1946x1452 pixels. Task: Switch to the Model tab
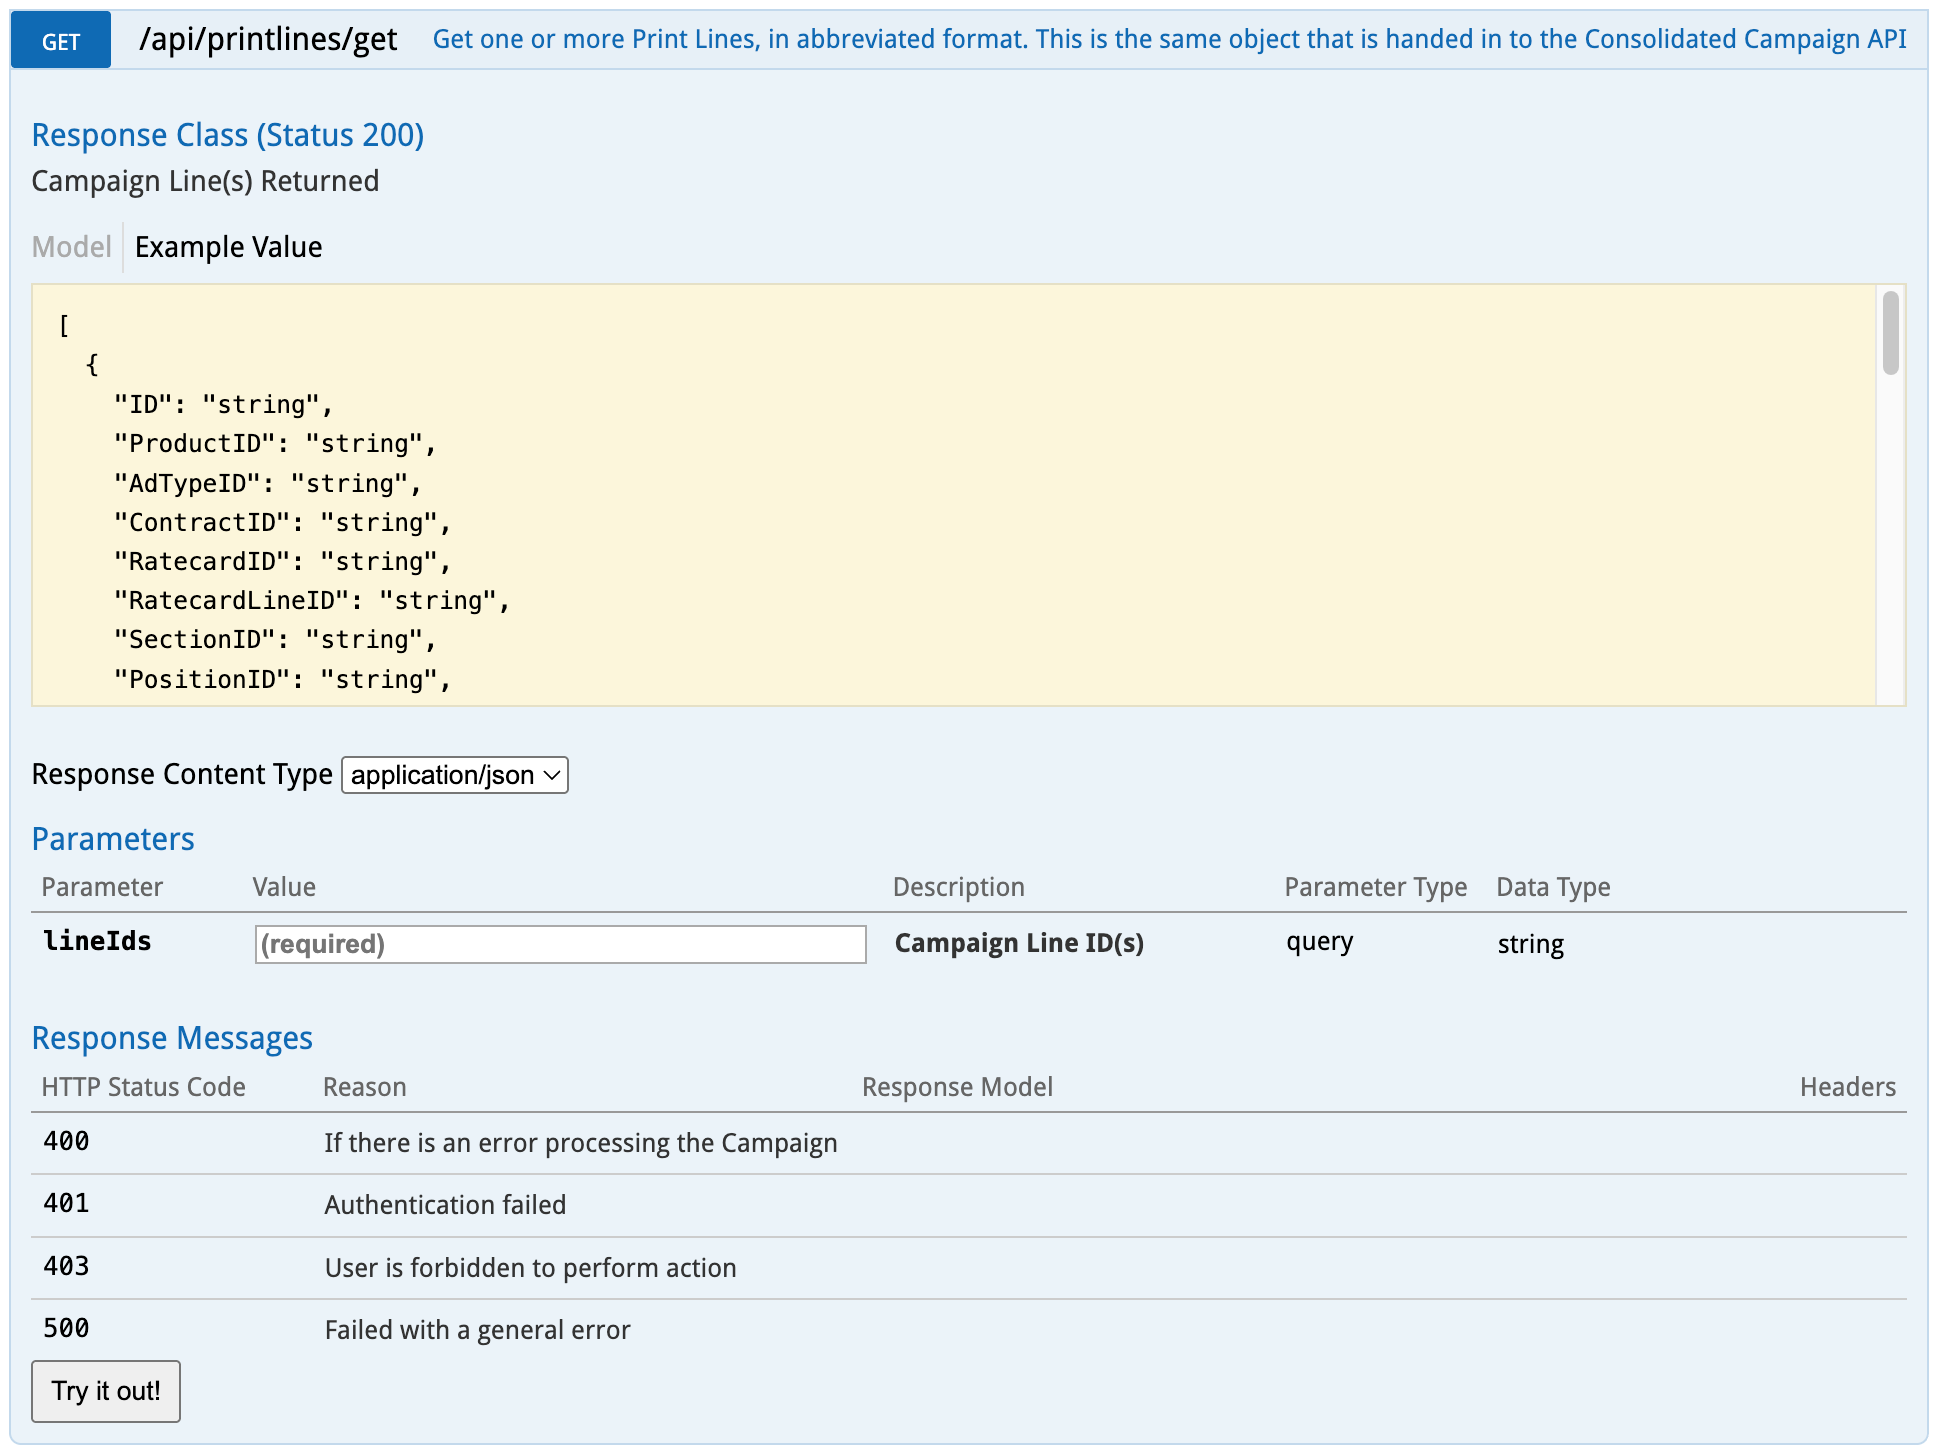[71, 247]
